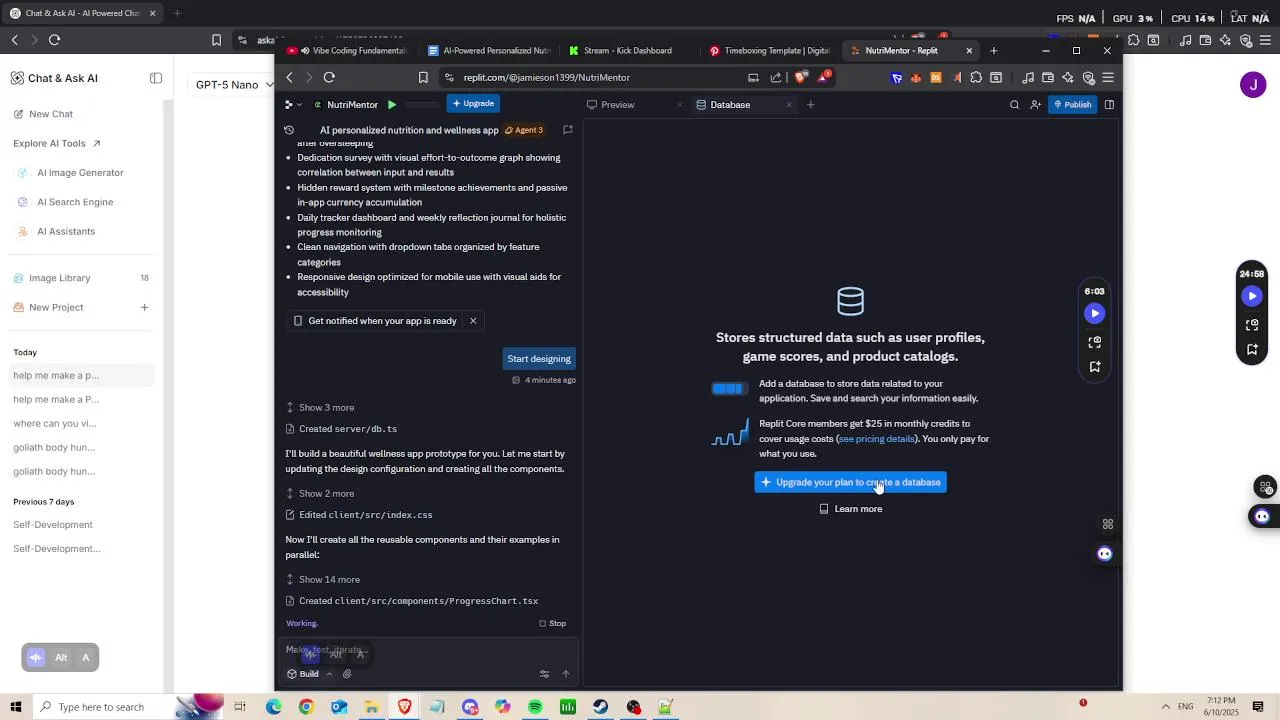Click Upgrade your plan to create a database

click(x=850, y=482)
